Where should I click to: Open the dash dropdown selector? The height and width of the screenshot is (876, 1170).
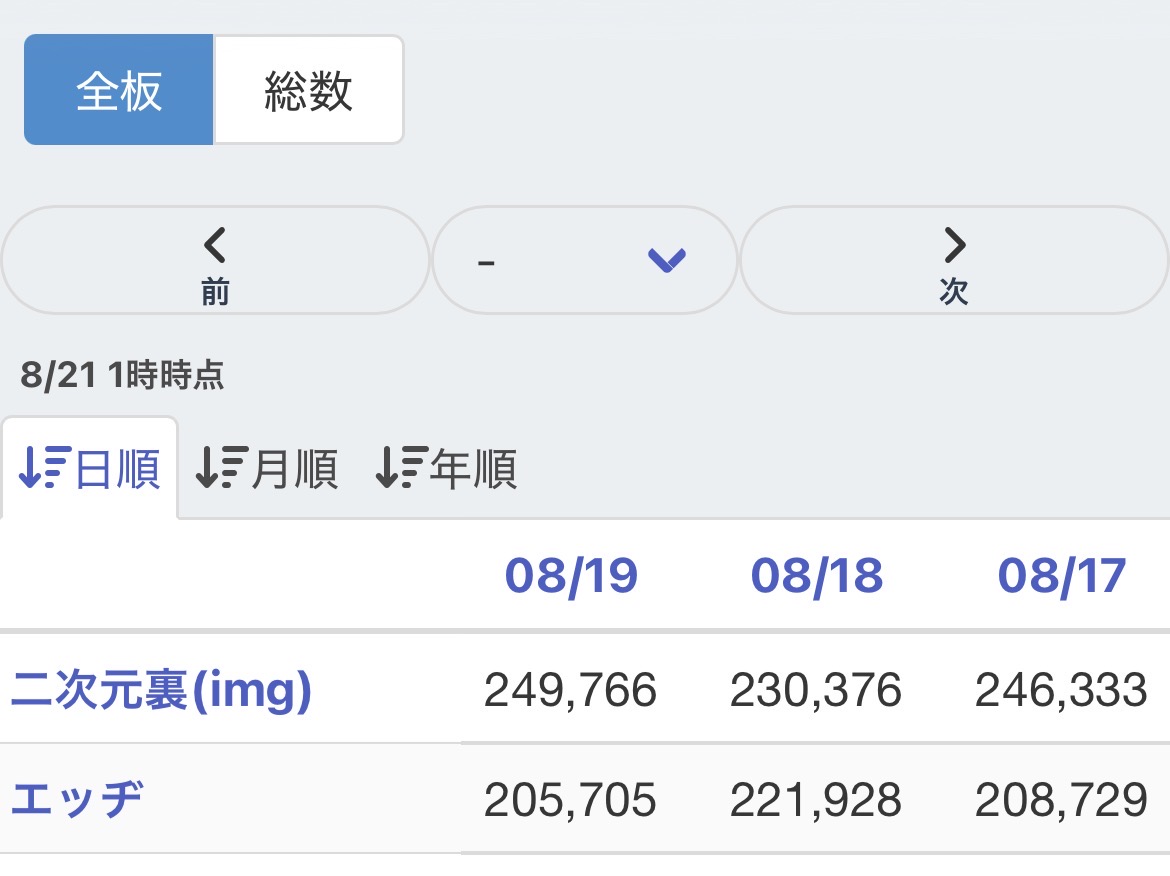(584, 260)
